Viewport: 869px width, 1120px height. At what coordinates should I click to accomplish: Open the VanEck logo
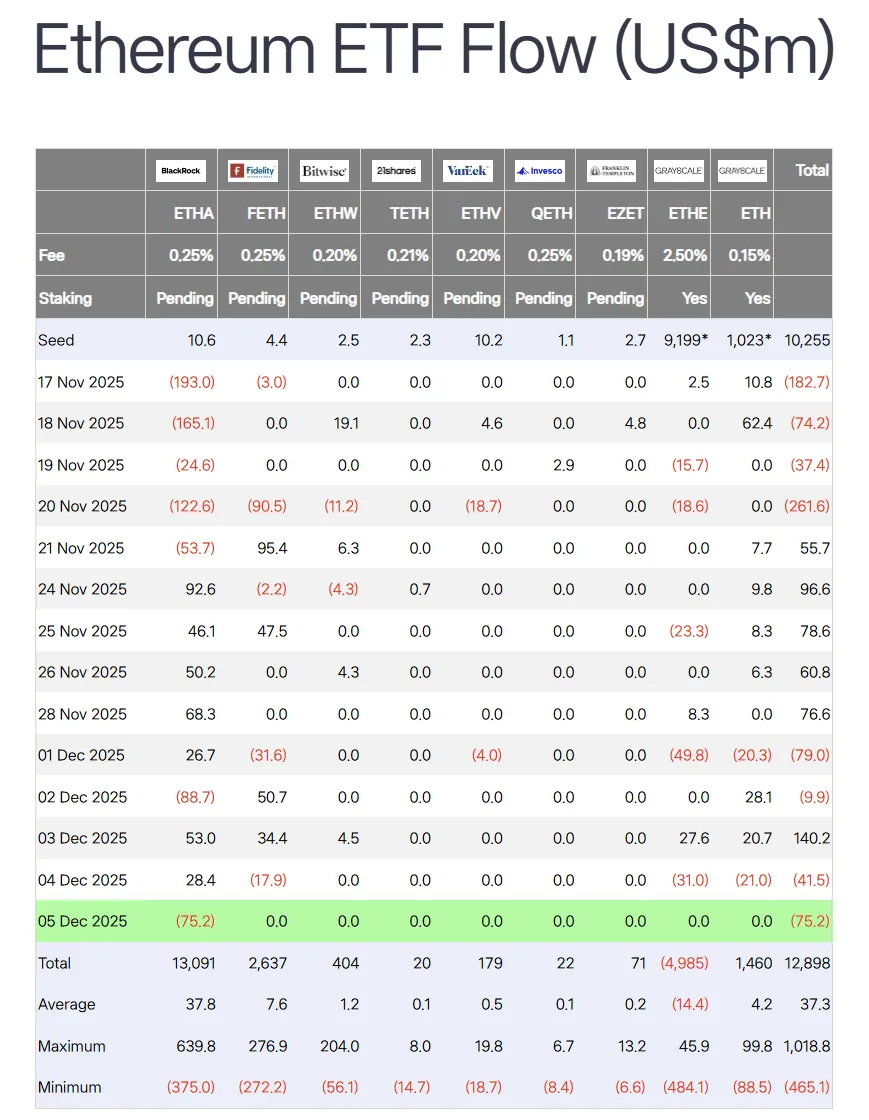coord(467,171)
